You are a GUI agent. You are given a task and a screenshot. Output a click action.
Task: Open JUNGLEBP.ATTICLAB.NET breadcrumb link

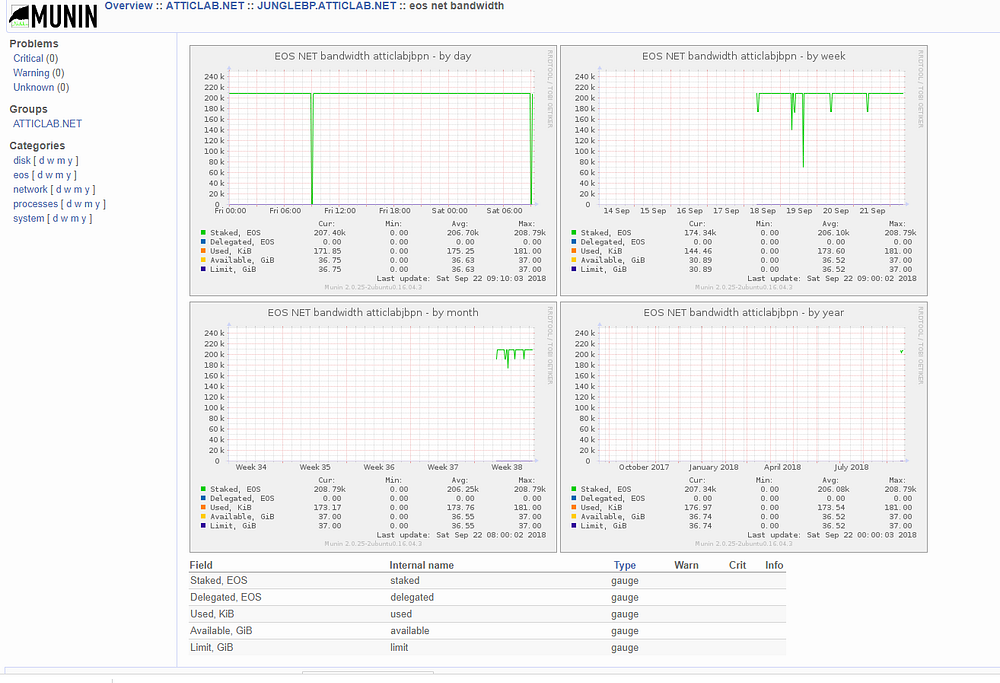pos(327,6)
